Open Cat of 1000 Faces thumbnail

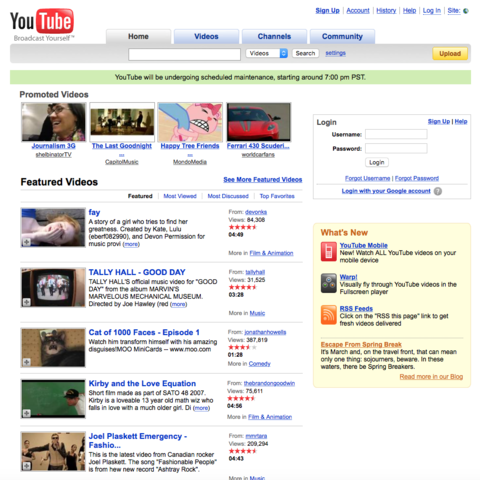coord(53,348)
